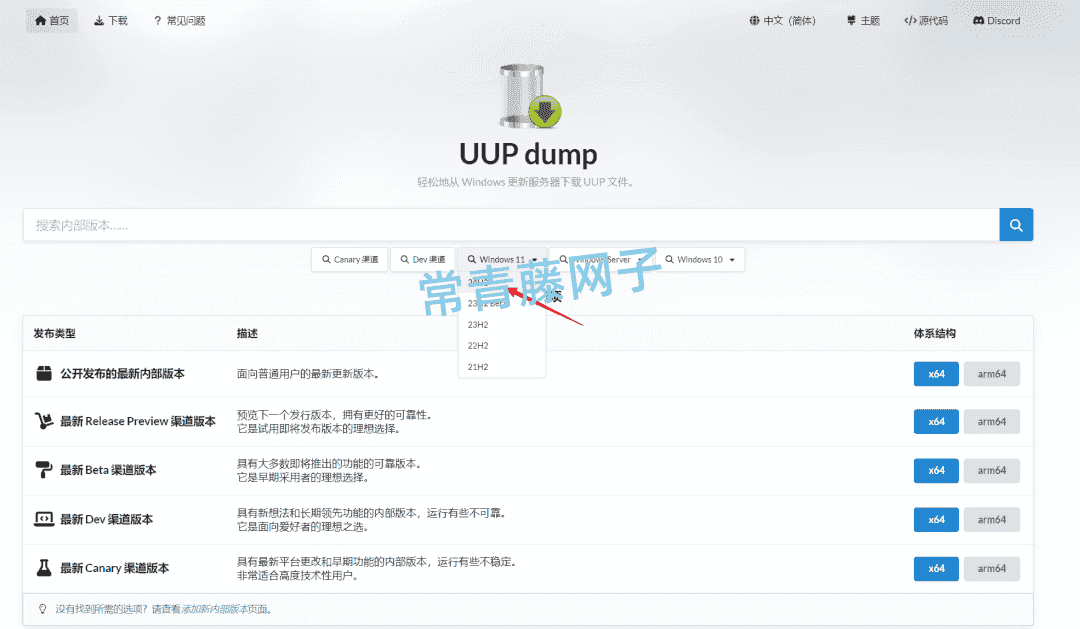1080x629 pixels.
Task: Click the description 面向普通用户的最新更新版本
Action: (x=308, y=374)
